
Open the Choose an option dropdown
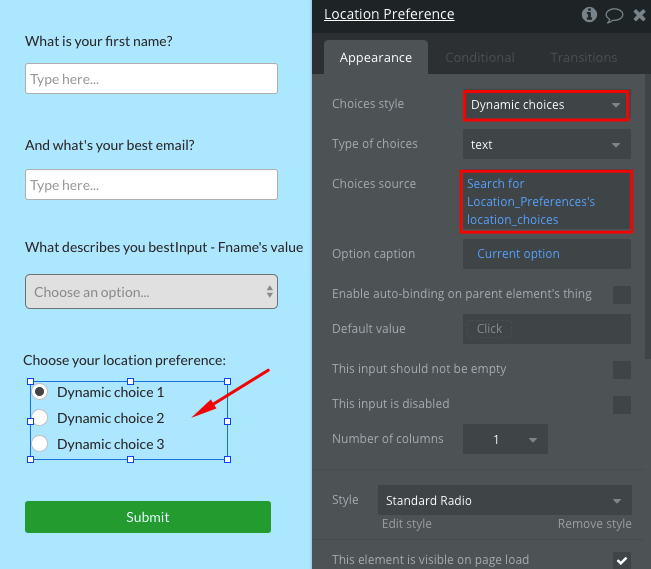point(152,292)
